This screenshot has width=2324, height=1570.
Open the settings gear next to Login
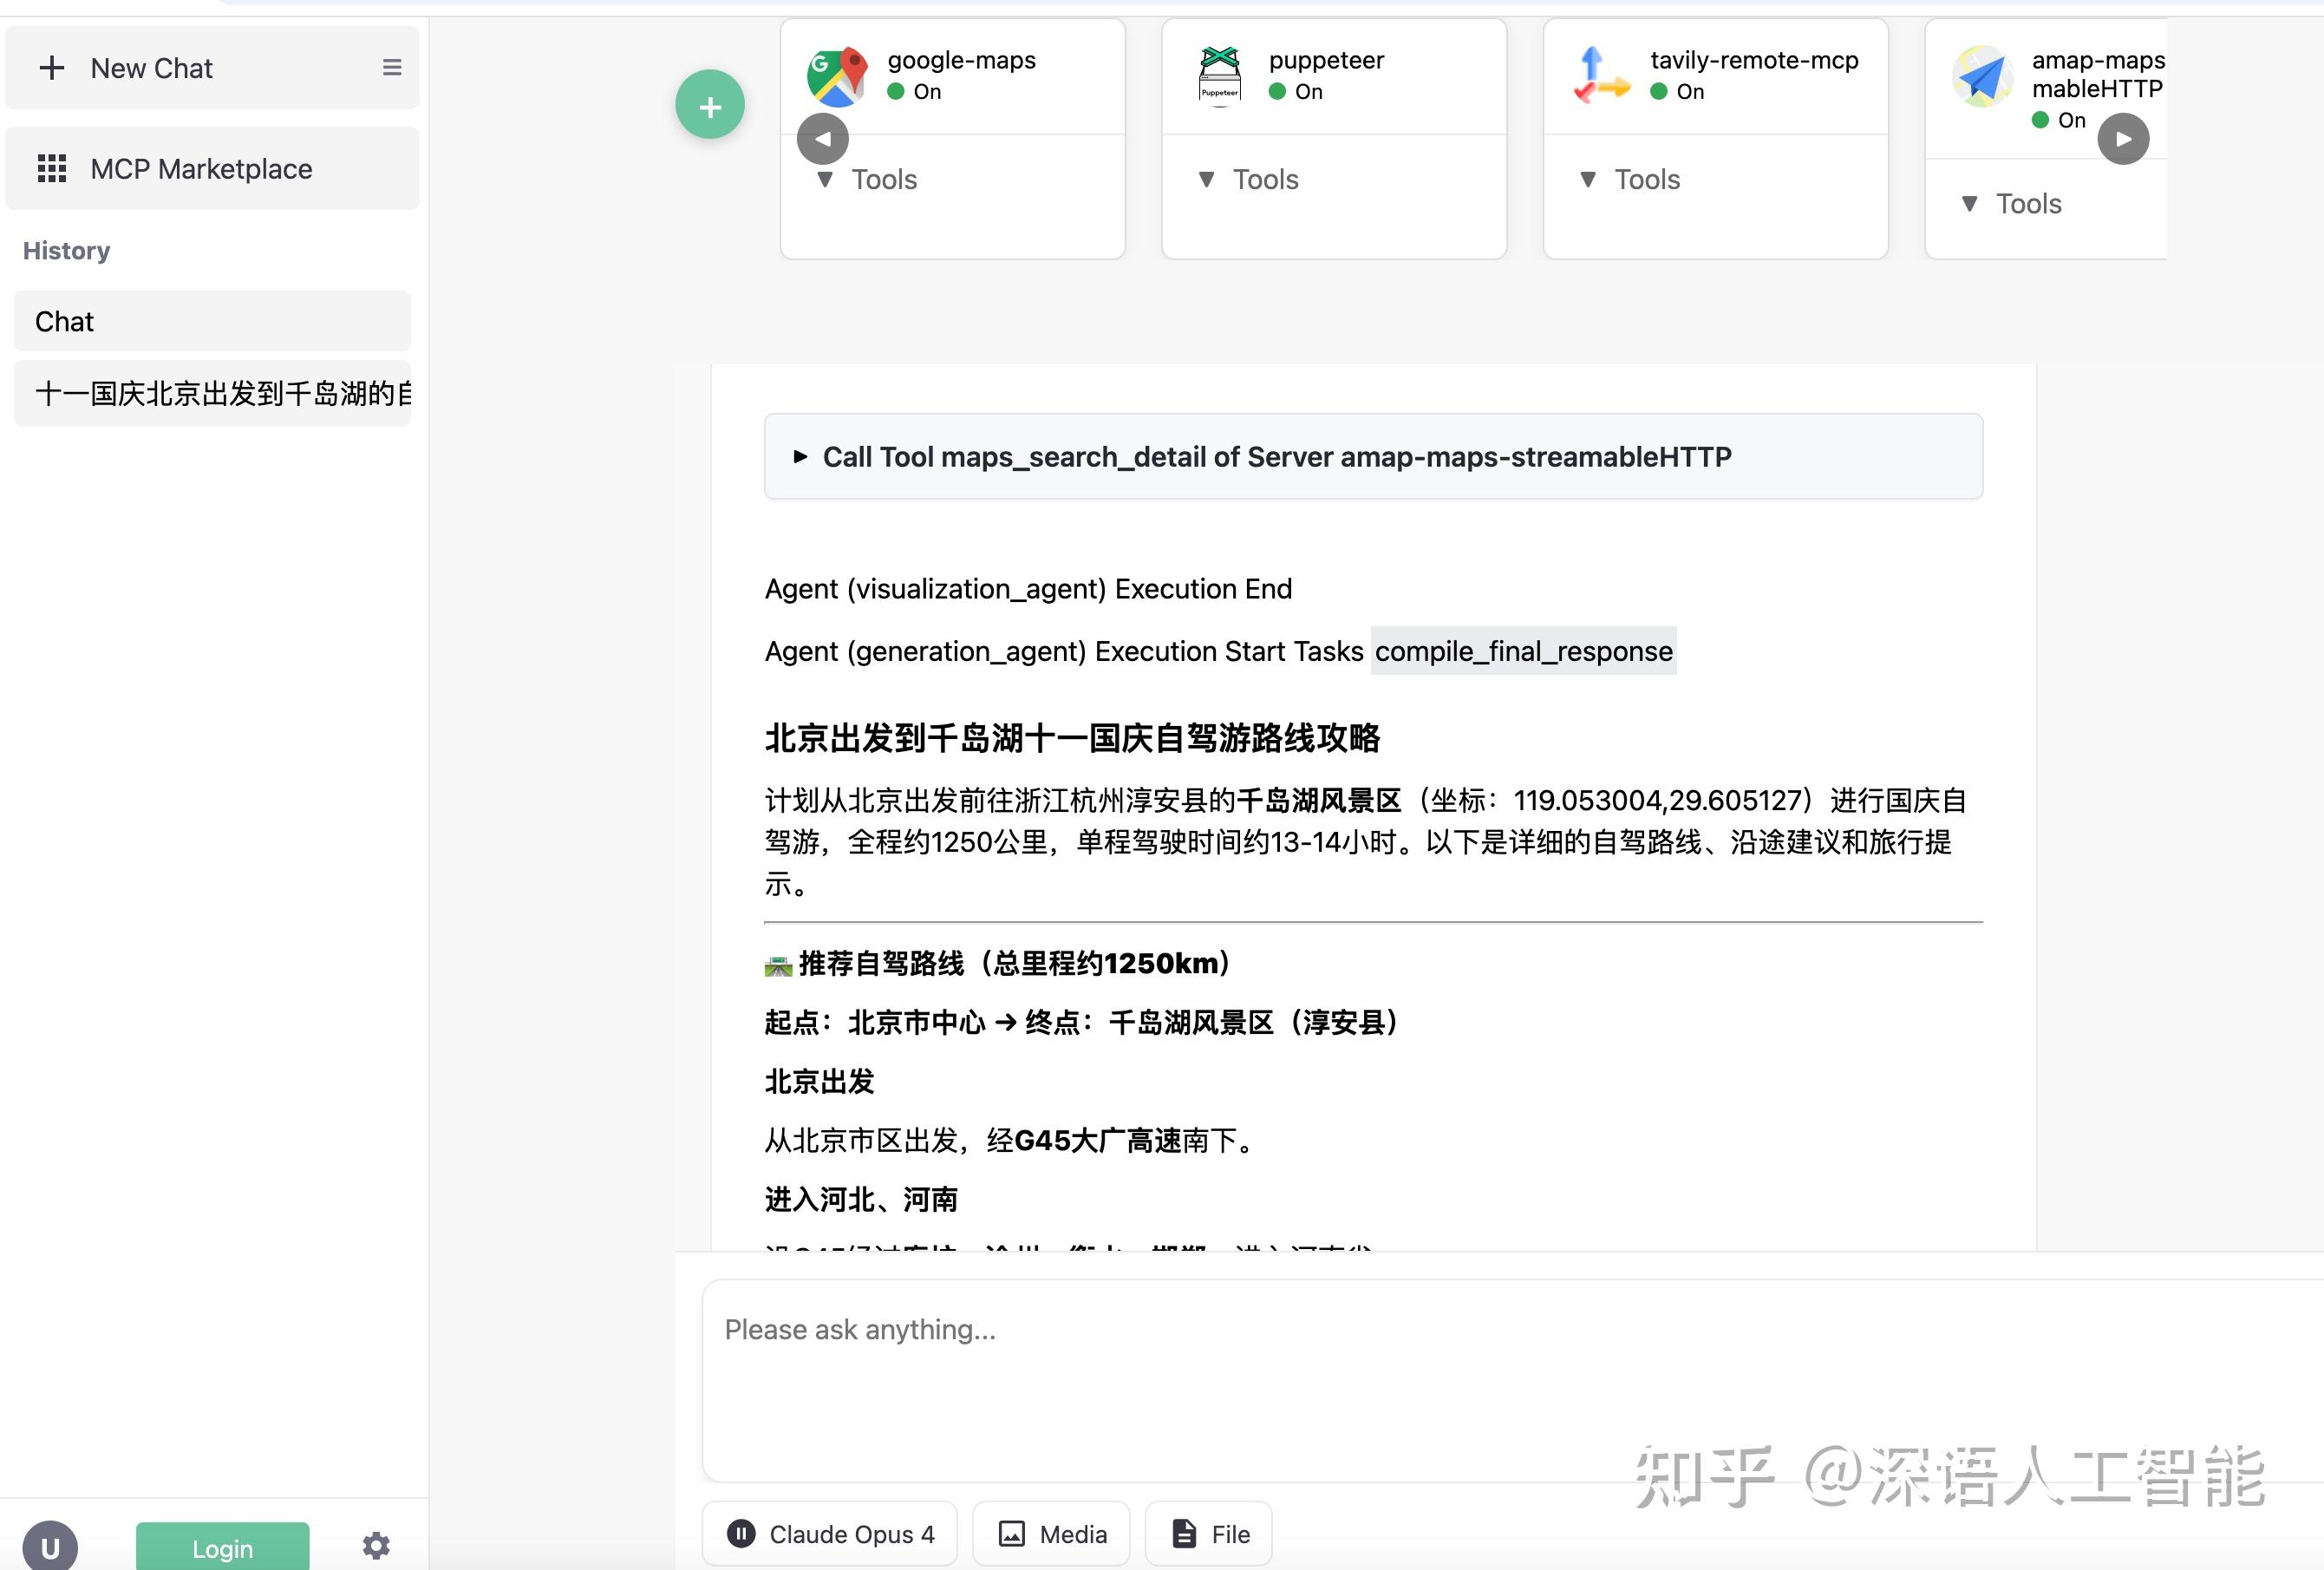[375, 1545]
